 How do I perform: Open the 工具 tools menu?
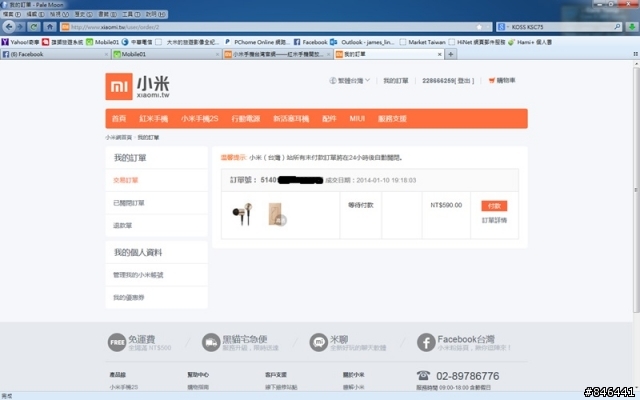(131, 14)
